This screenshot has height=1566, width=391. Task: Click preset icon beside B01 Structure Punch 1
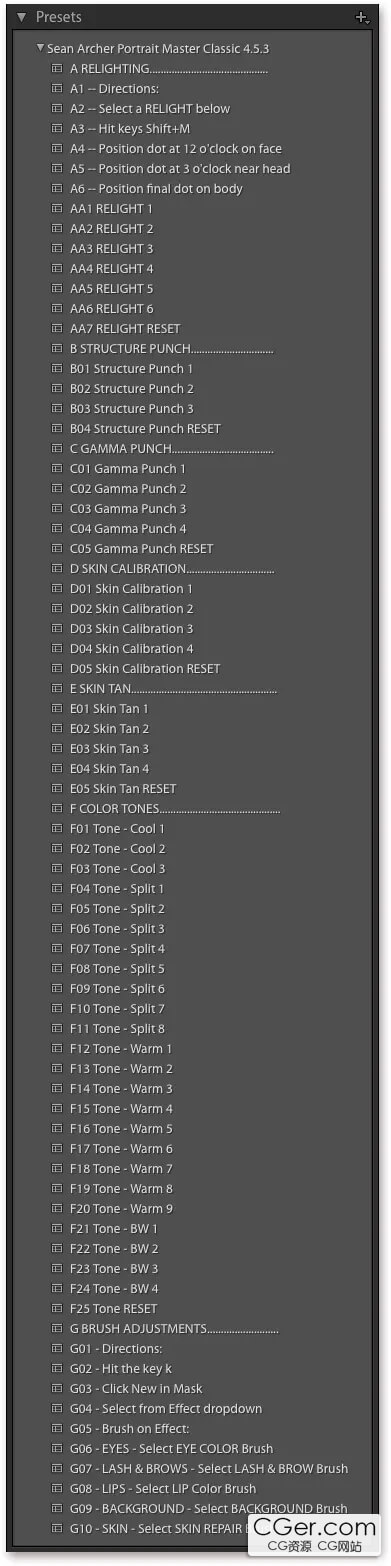(x=57, y=368)
